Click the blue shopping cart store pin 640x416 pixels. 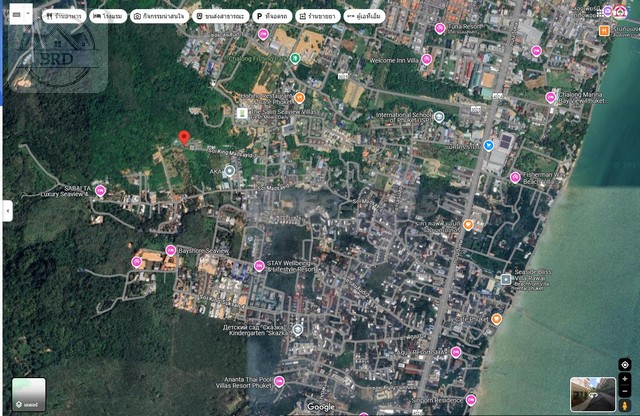488,145
